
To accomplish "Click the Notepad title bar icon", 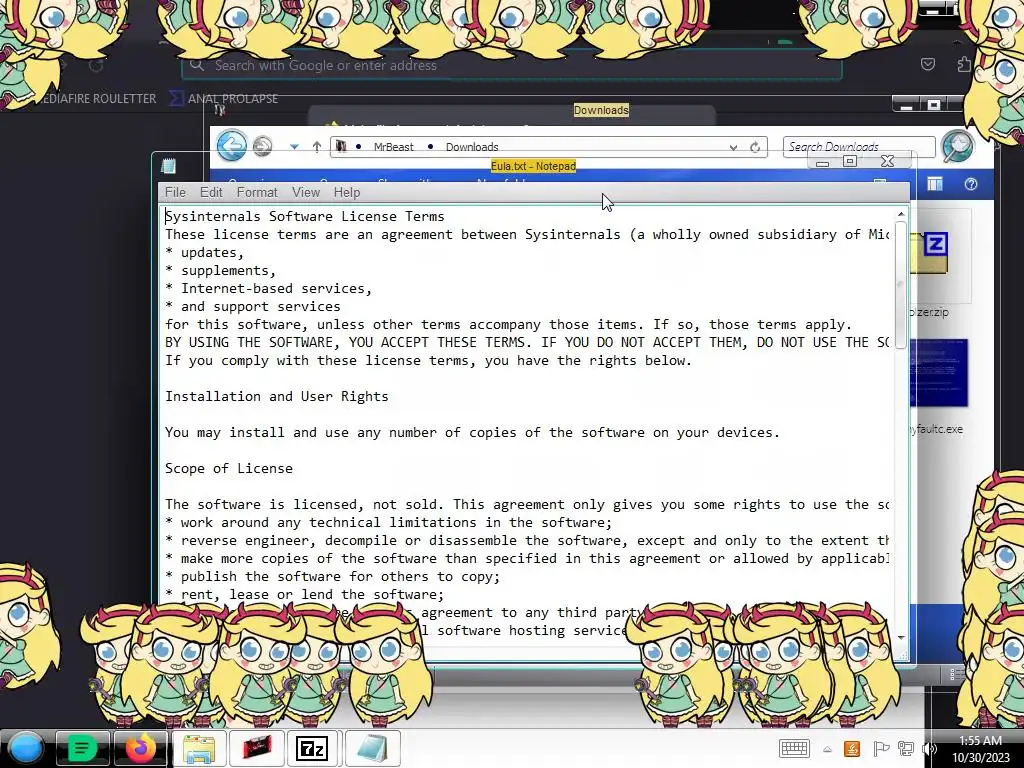I will point(168,166).
